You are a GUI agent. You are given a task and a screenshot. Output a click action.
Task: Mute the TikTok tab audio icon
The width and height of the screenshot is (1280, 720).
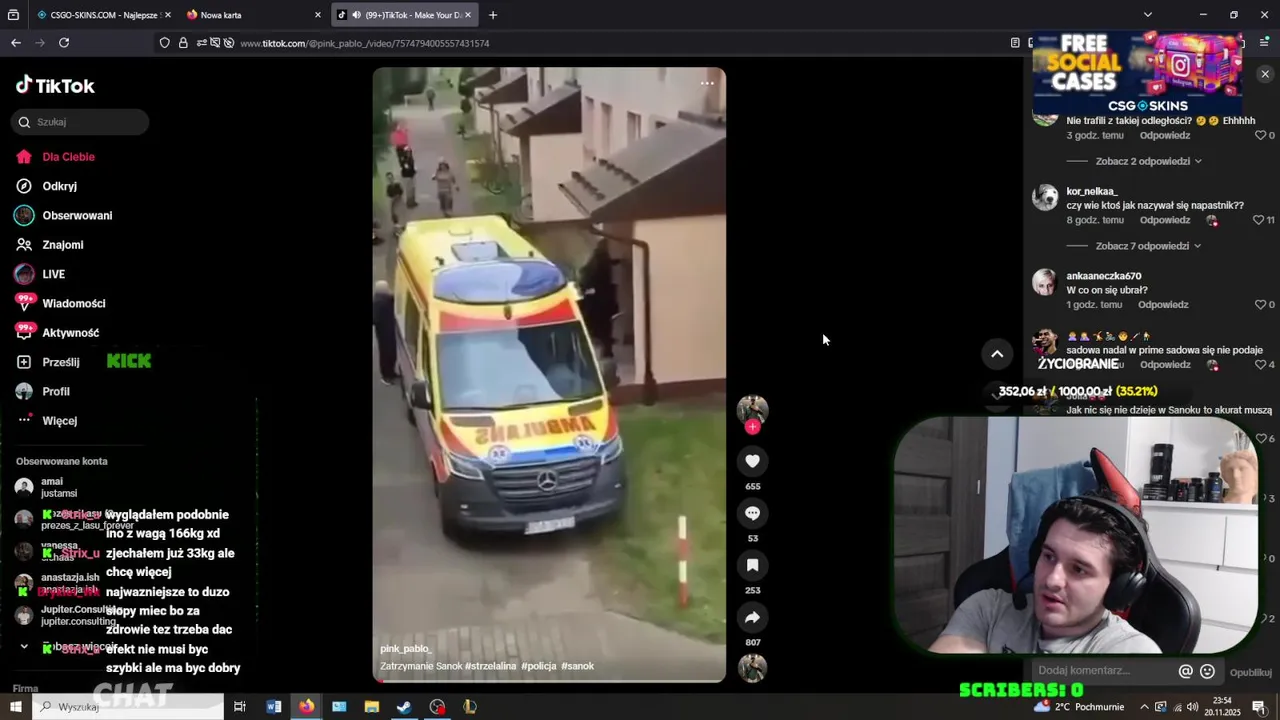pos(357,15)
